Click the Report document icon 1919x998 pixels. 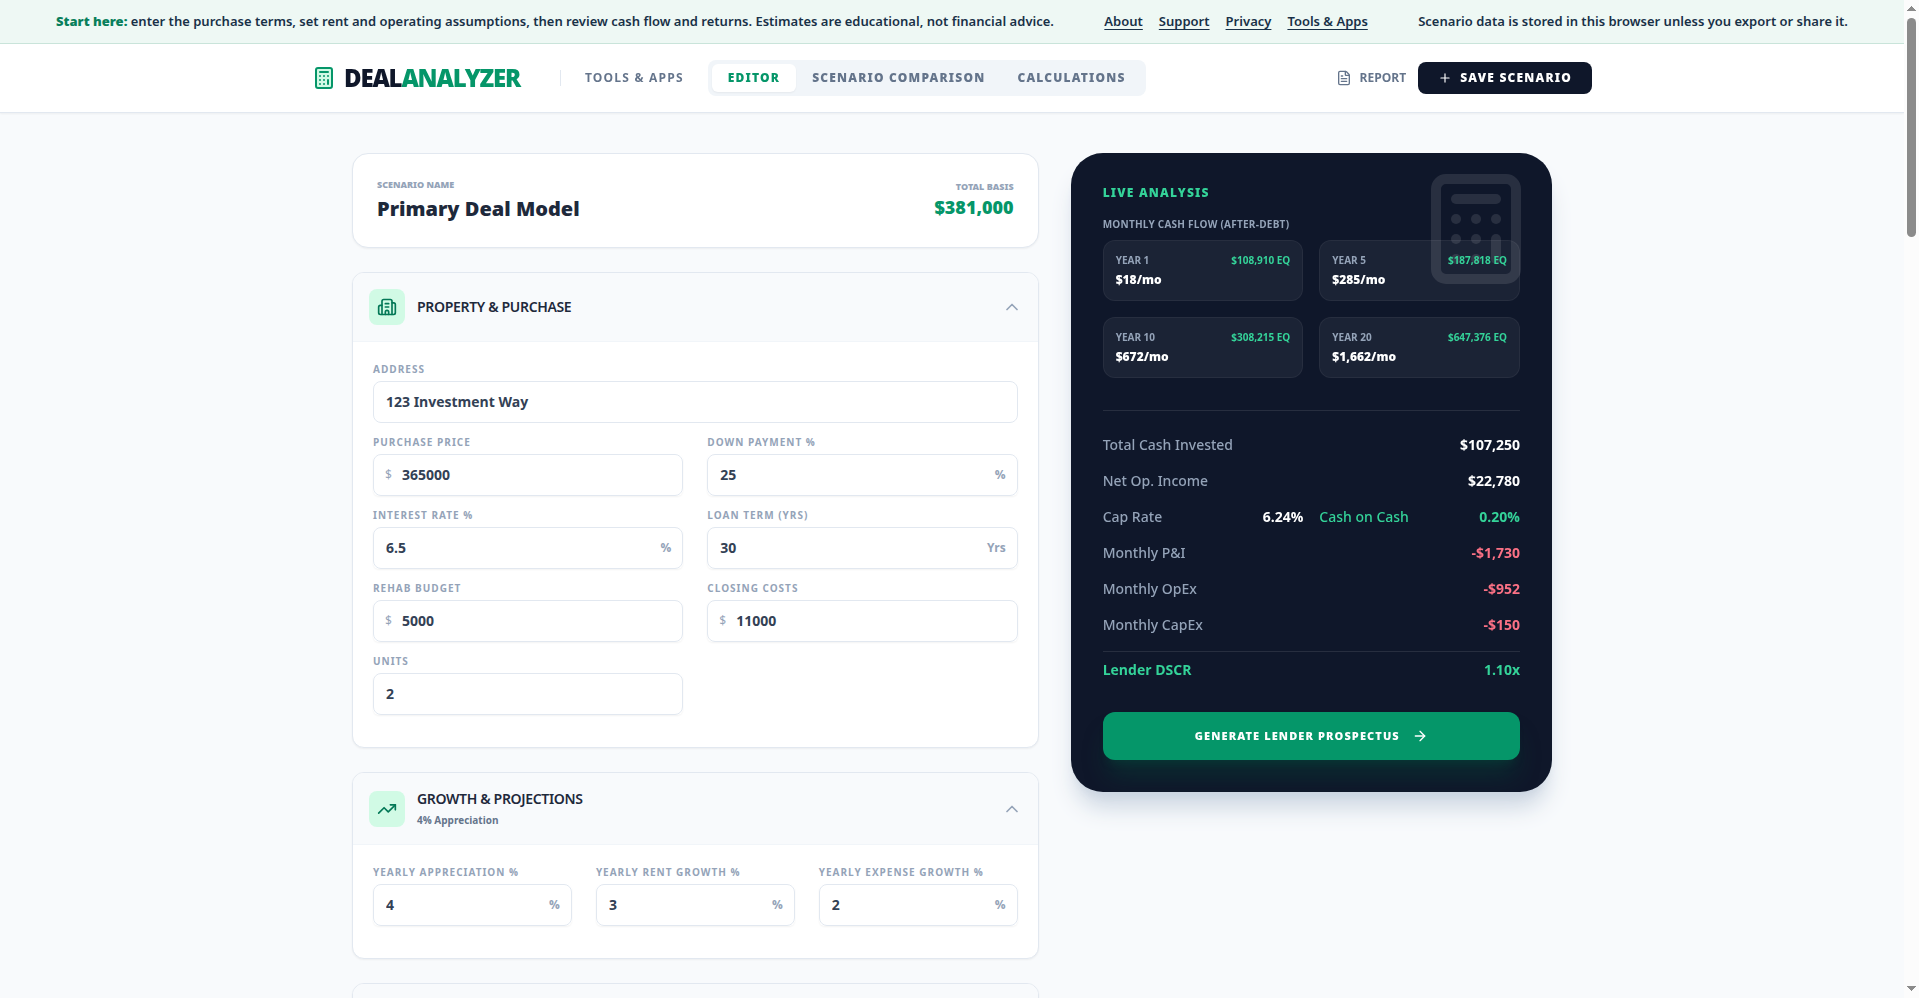click(1344, 78)
